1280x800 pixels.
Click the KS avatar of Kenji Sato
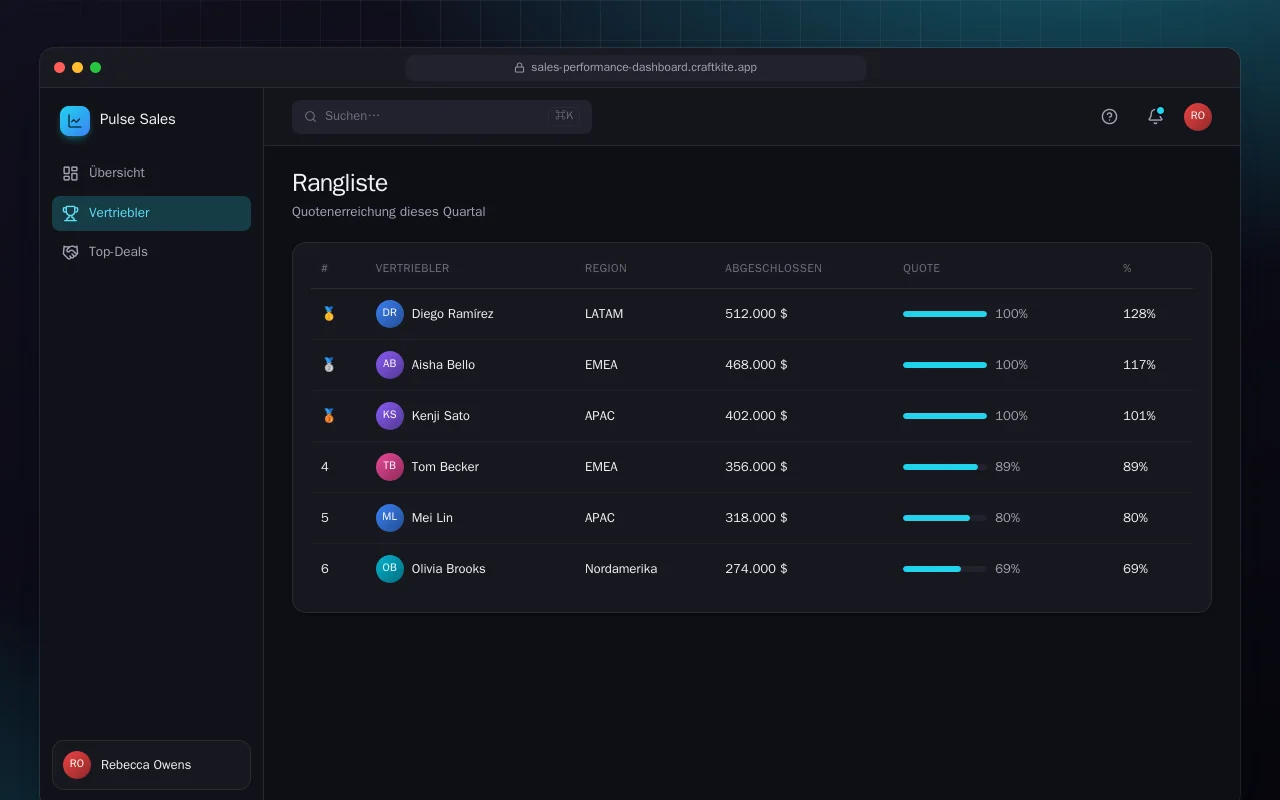coord(390,416)
